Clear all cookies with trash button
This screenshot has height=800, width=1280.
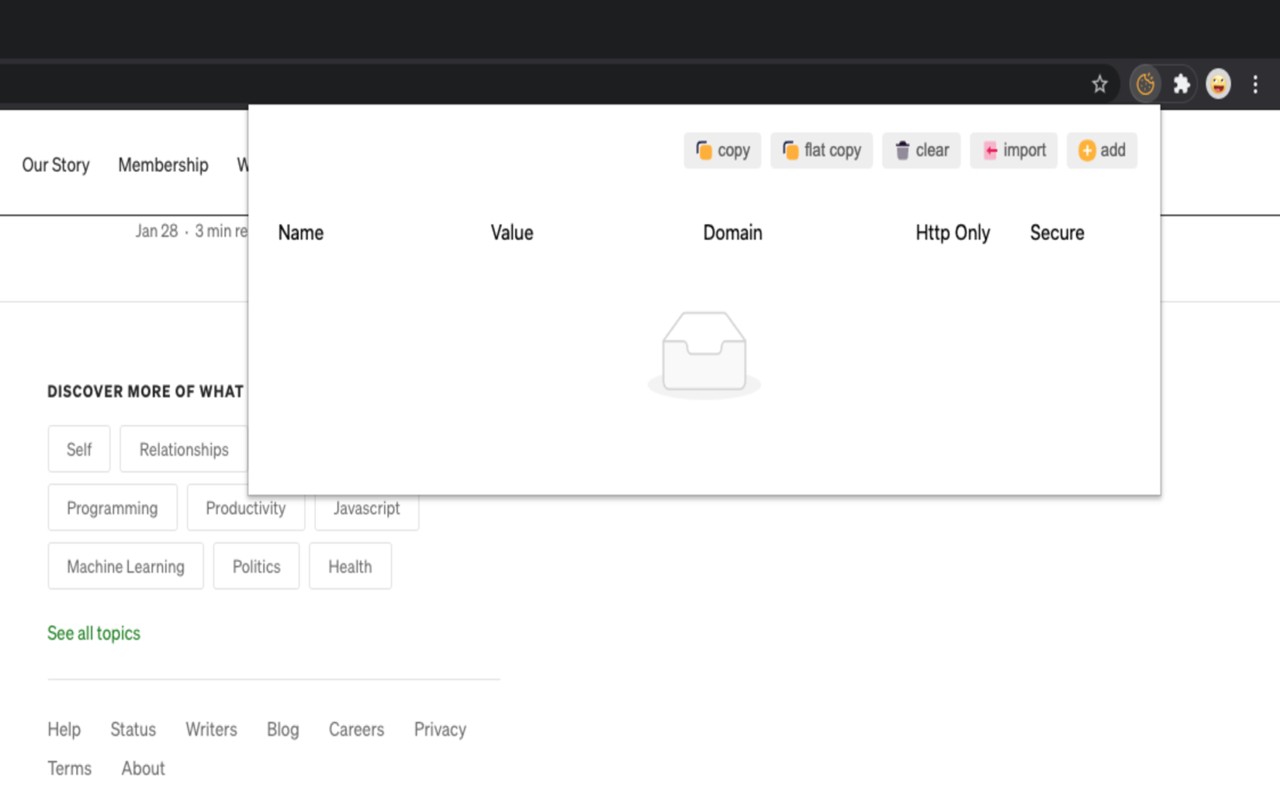click(x=921, y=150)
